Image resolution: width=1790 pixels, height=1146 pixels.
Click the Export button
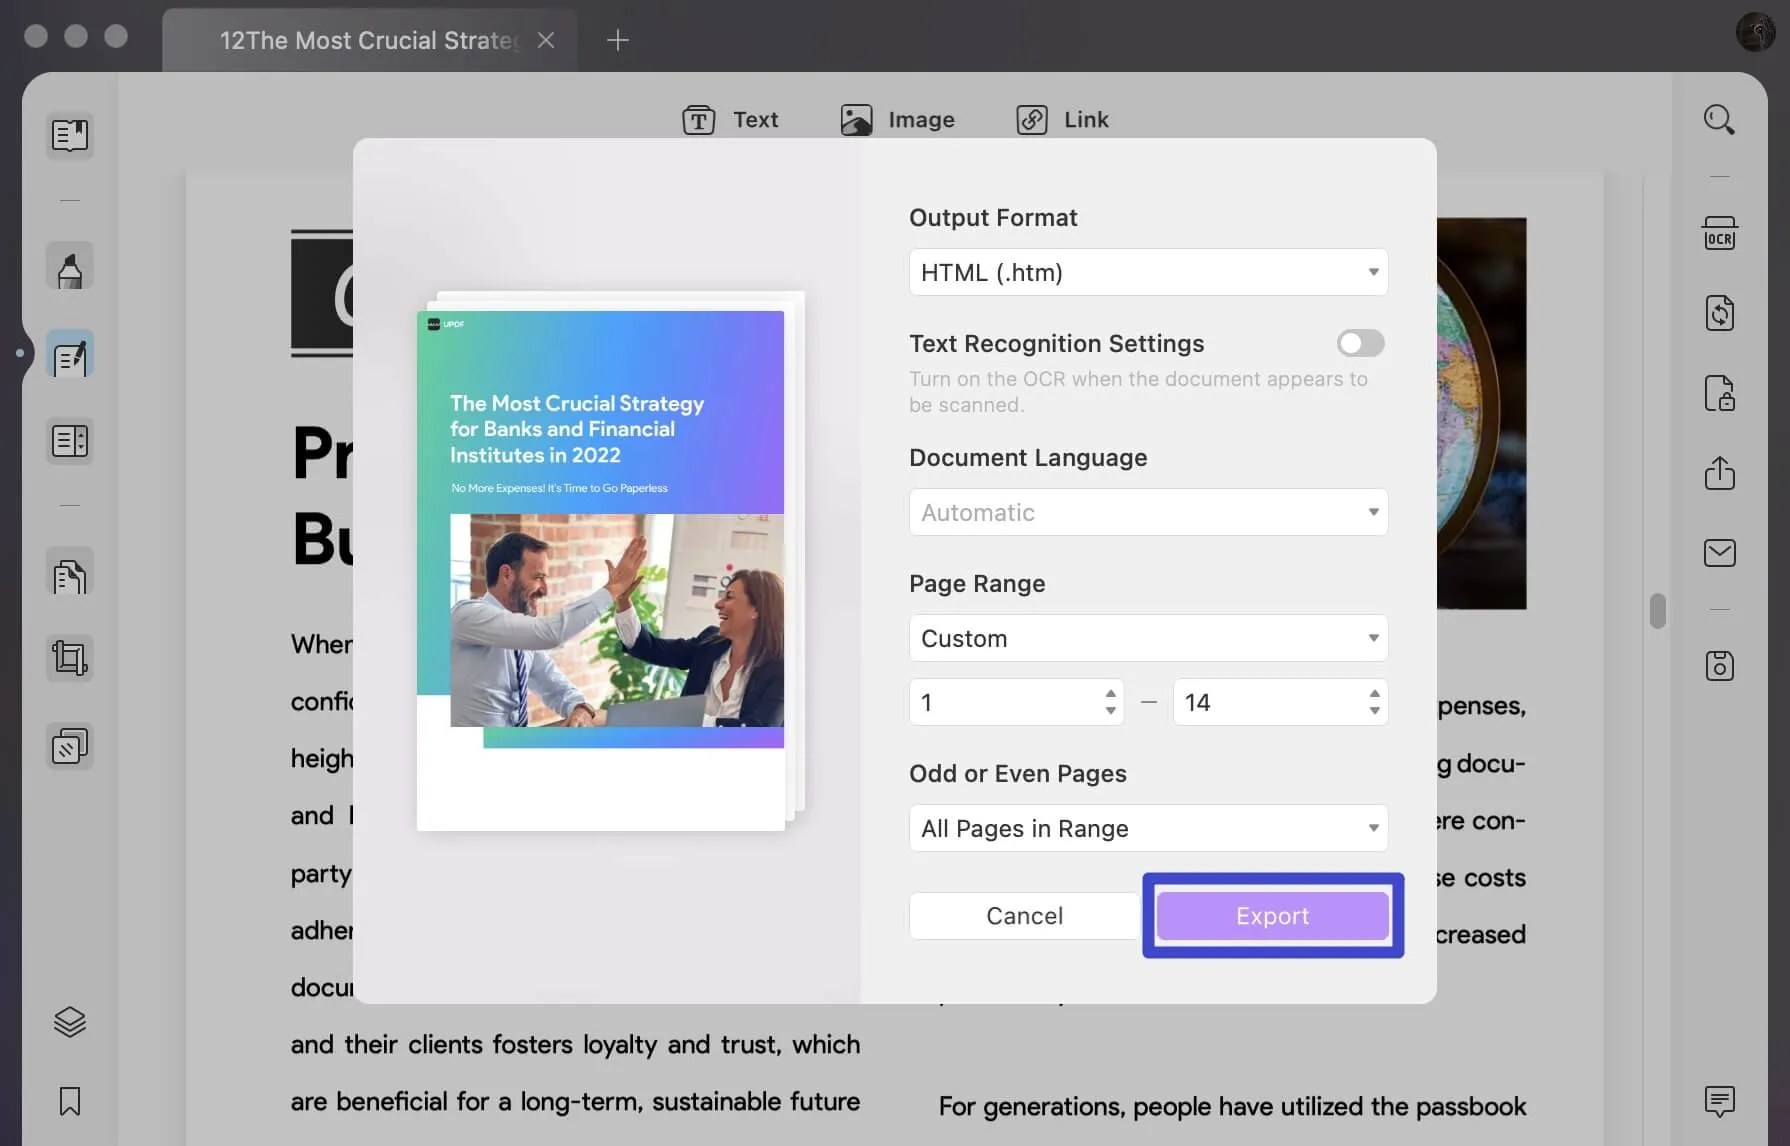tap(1272, 915)
